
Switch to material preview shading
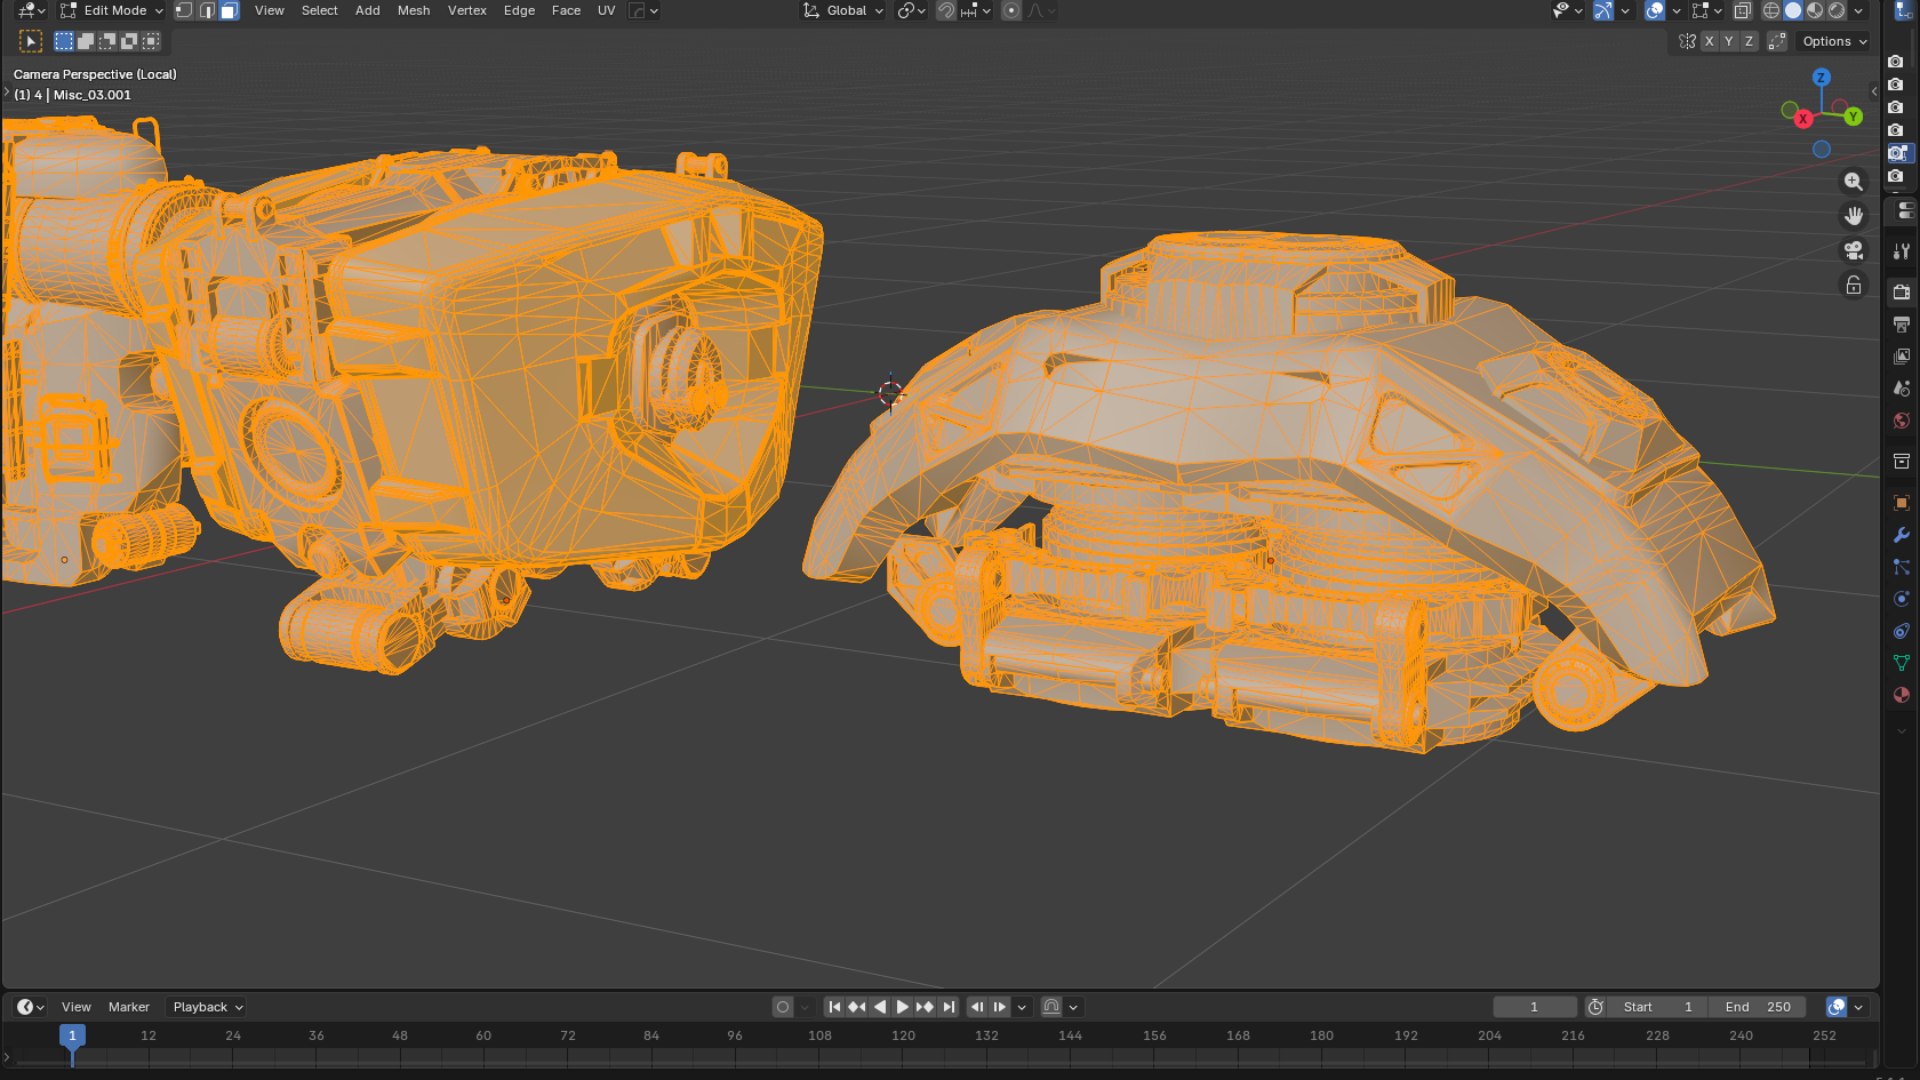1815,11
